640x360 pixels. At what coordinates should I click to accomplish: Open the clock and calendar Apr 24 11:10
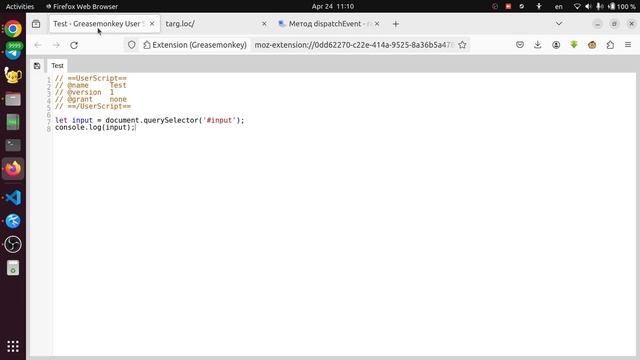(333, 7)
